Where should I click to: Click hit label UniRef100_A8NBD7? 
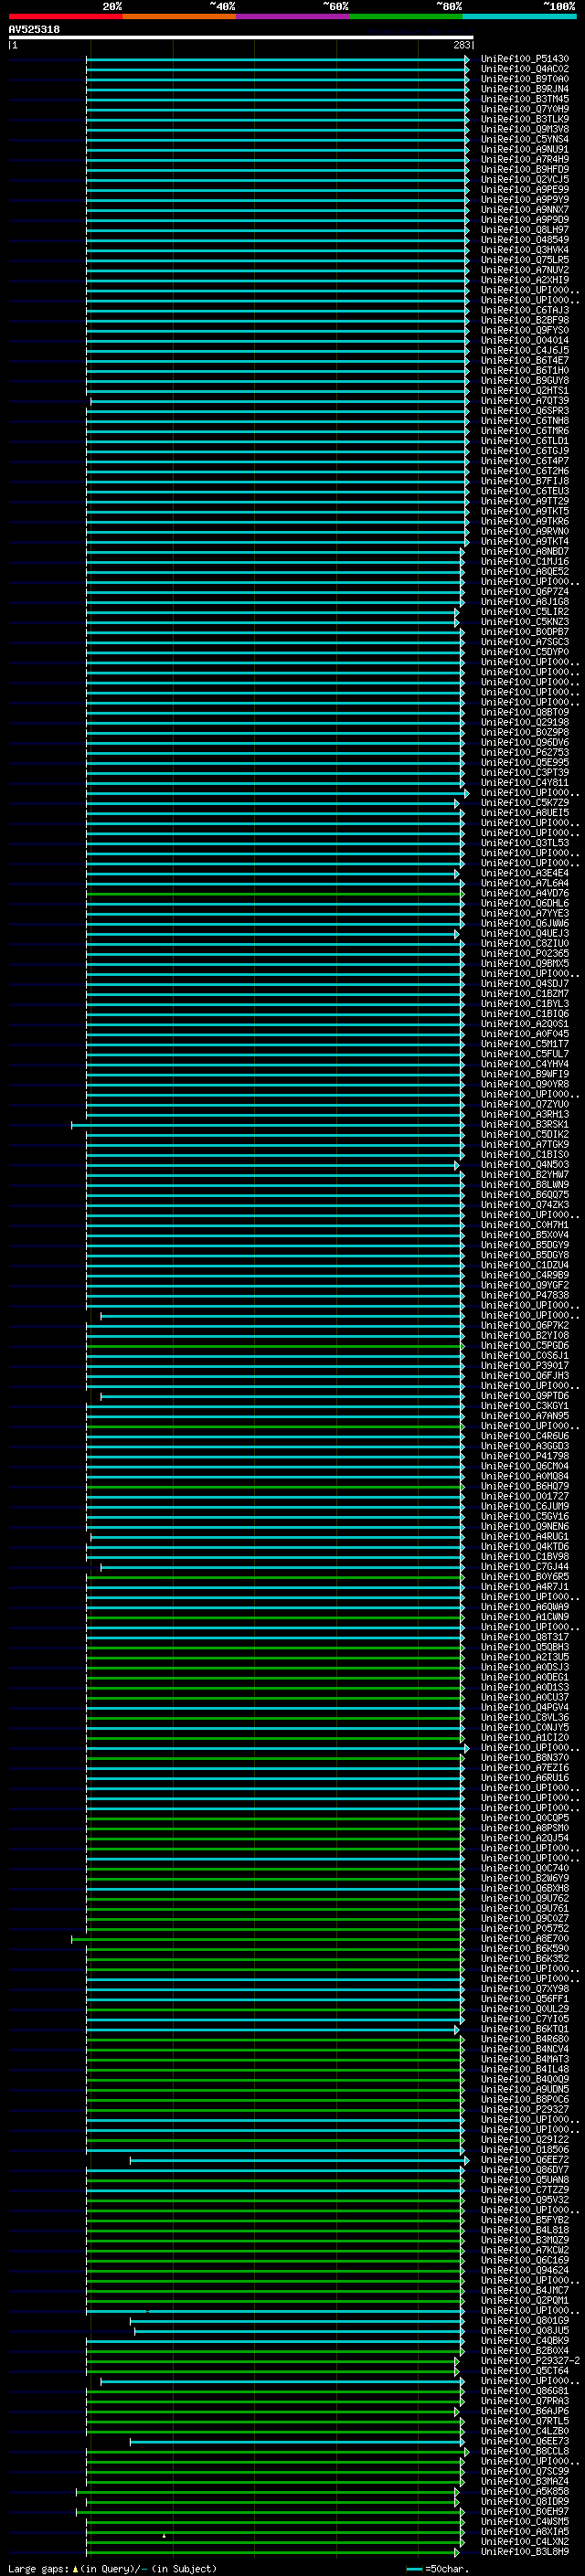[x=524, y=552]
